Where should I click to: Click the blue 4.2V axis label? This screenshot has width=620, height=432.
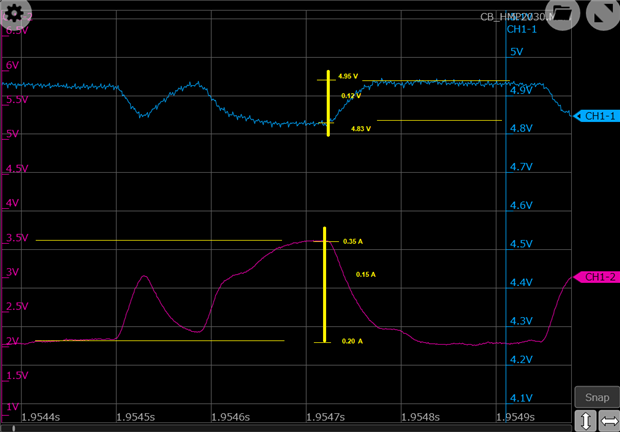(x=521, y=360)
